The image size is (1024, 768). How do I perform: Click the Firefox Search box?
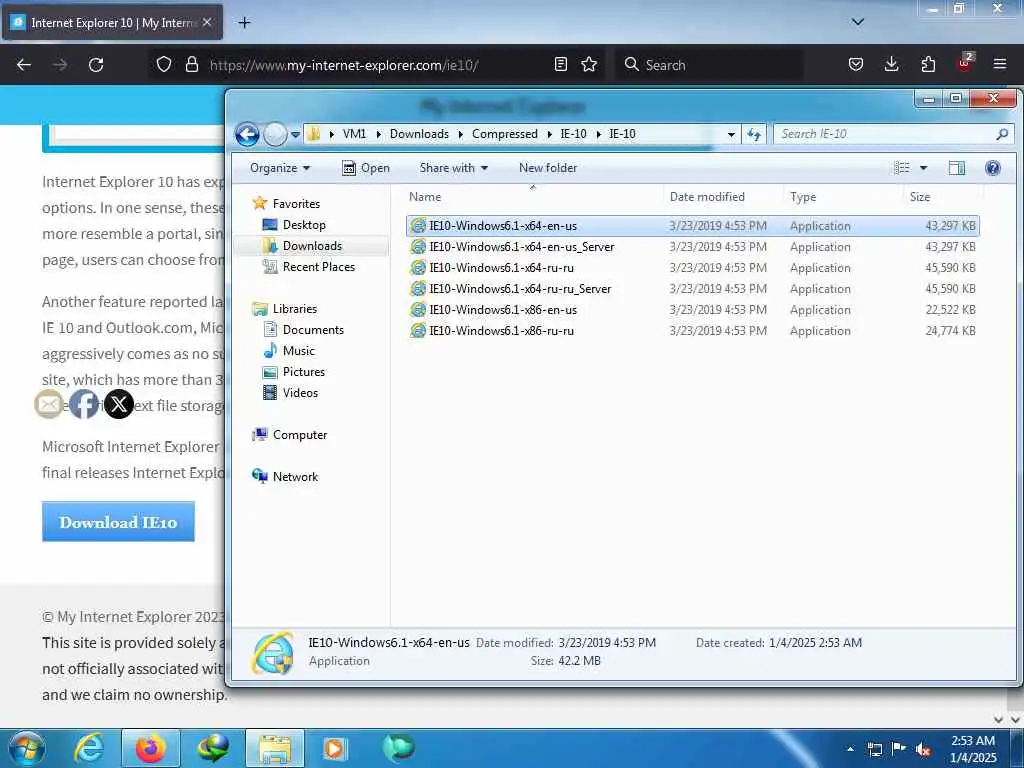pos(709,65)
